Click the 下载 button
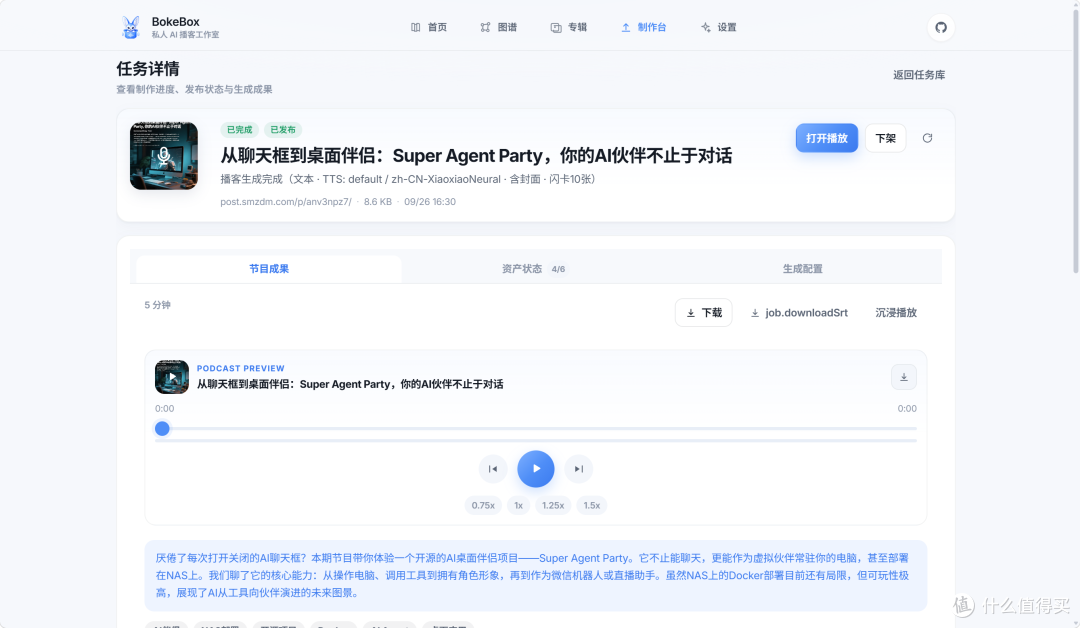This screenshot has height=628, width=1080. pyautogui.click(x=703, y=313)
